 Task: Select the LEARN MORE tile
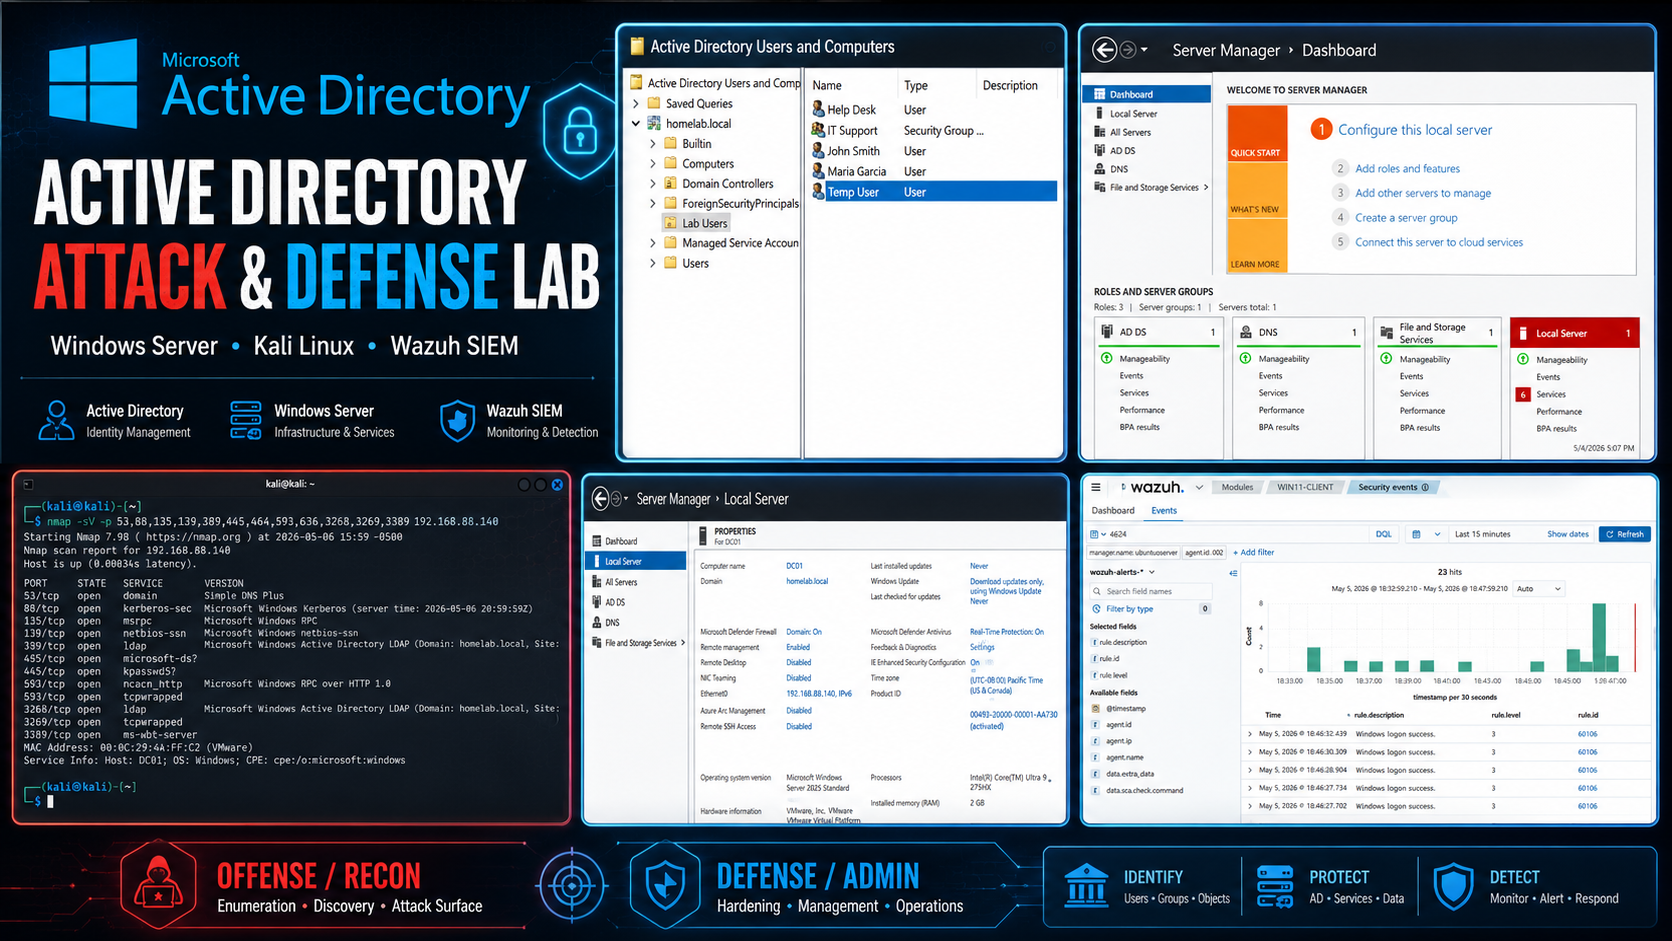click(1256, 246)
